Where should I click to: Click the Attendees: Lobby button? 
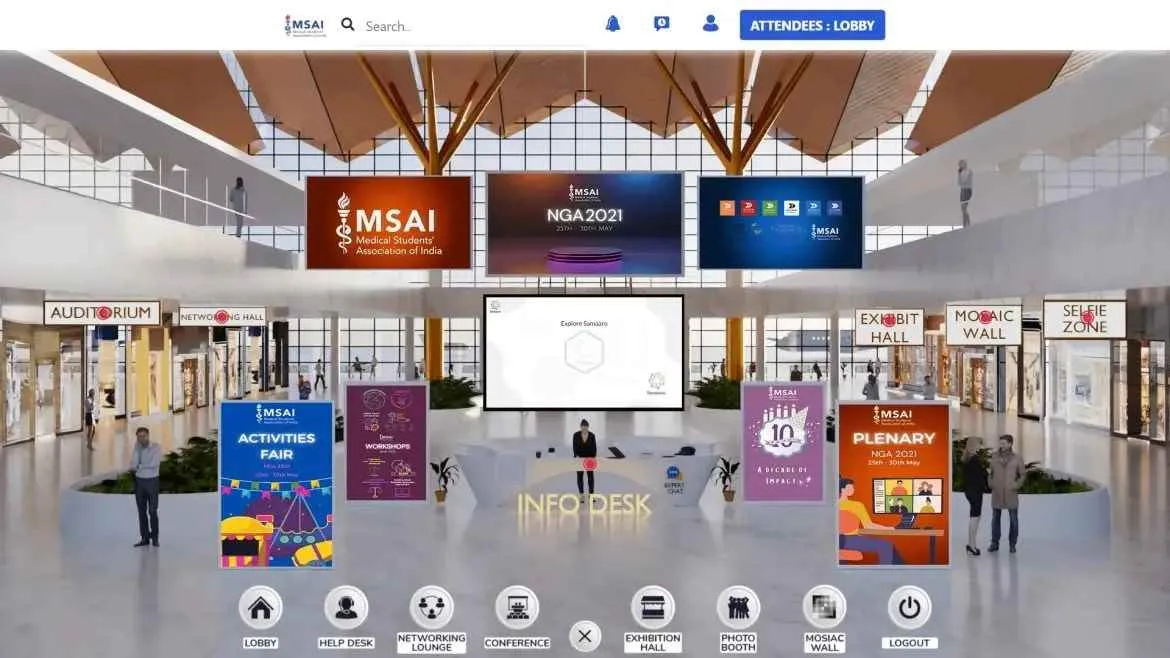point(812,25)
